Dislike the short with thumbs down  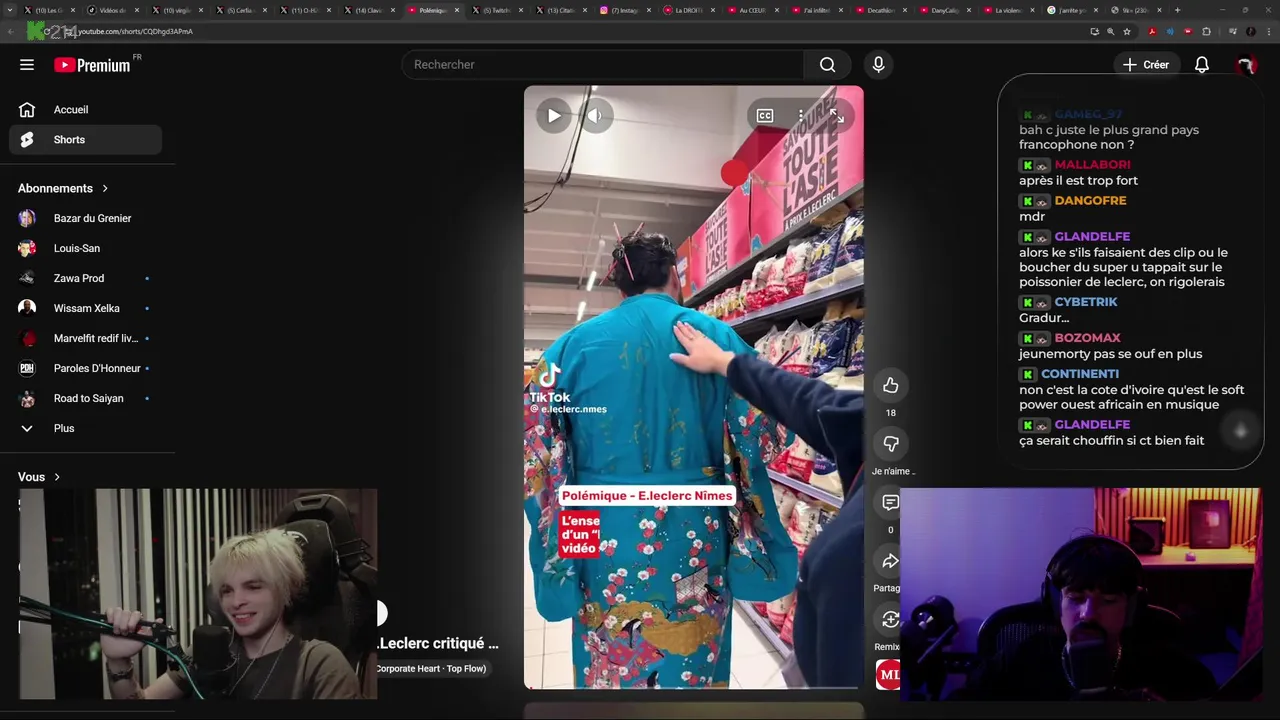pyautogui.click(x=890, y=443)
